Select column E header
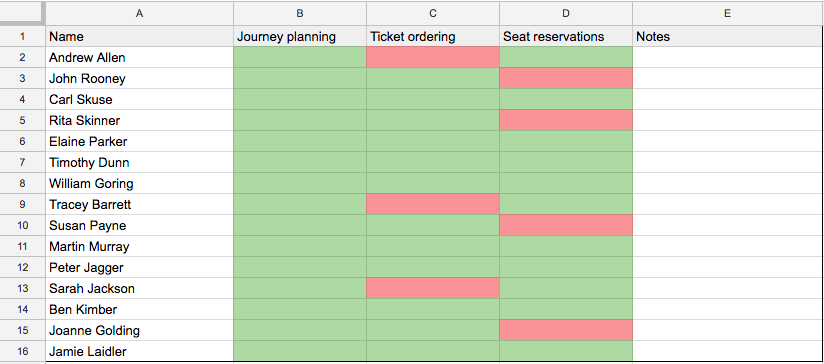Screen dimensions: 824x364 pyautogui.click(x=728, y=14)
